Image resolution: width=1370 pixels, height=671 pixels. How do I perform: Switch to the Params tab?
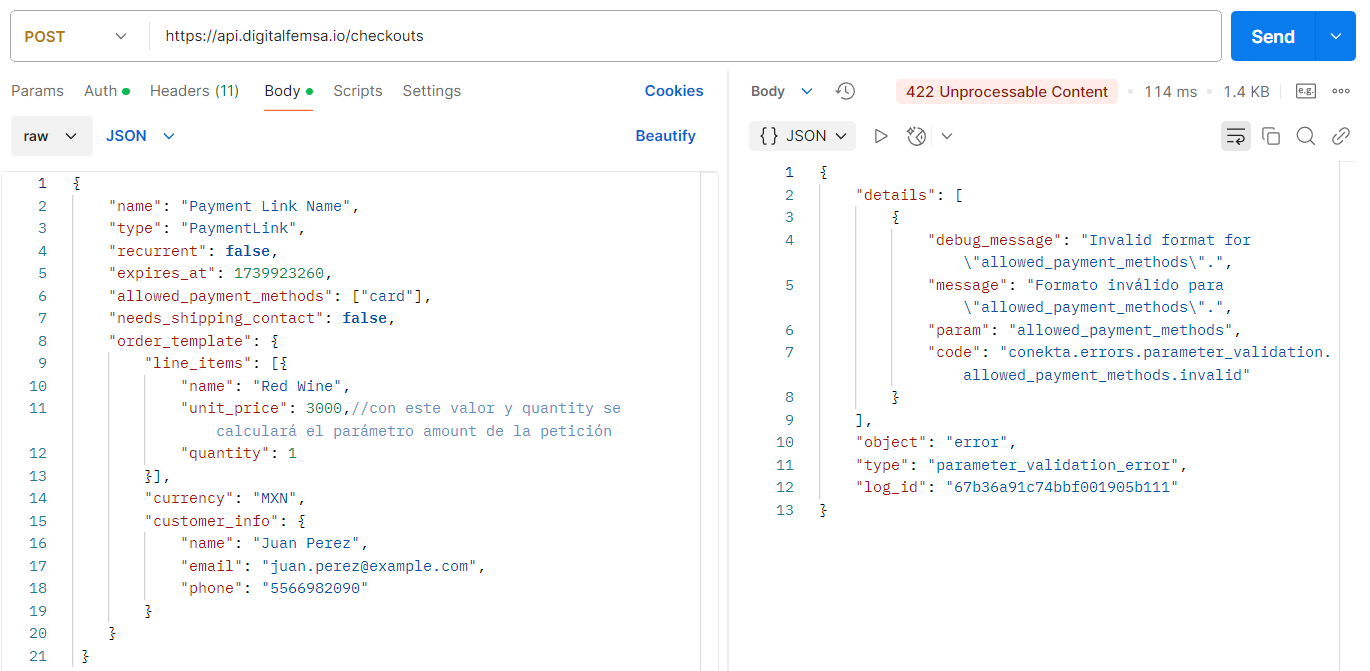[x=37, y=91]
